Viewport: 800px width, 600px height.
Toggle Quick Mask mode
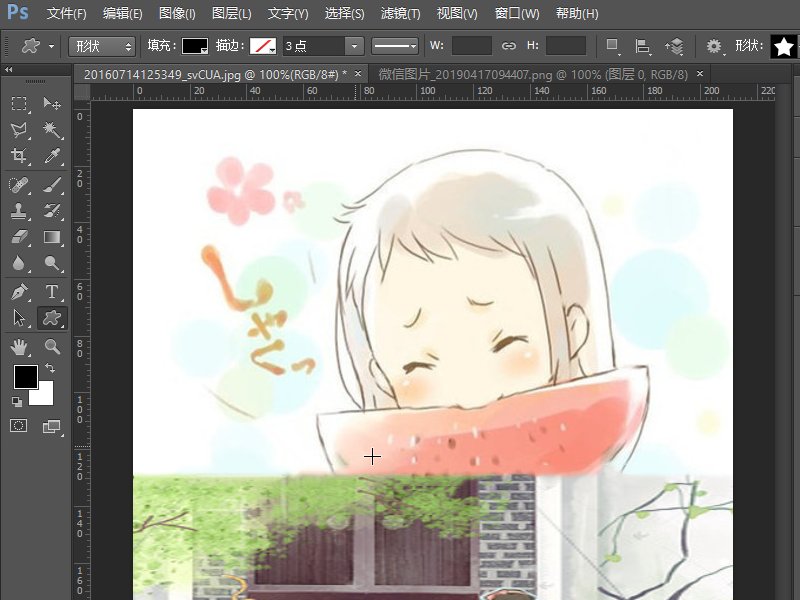tap(19, 426)
